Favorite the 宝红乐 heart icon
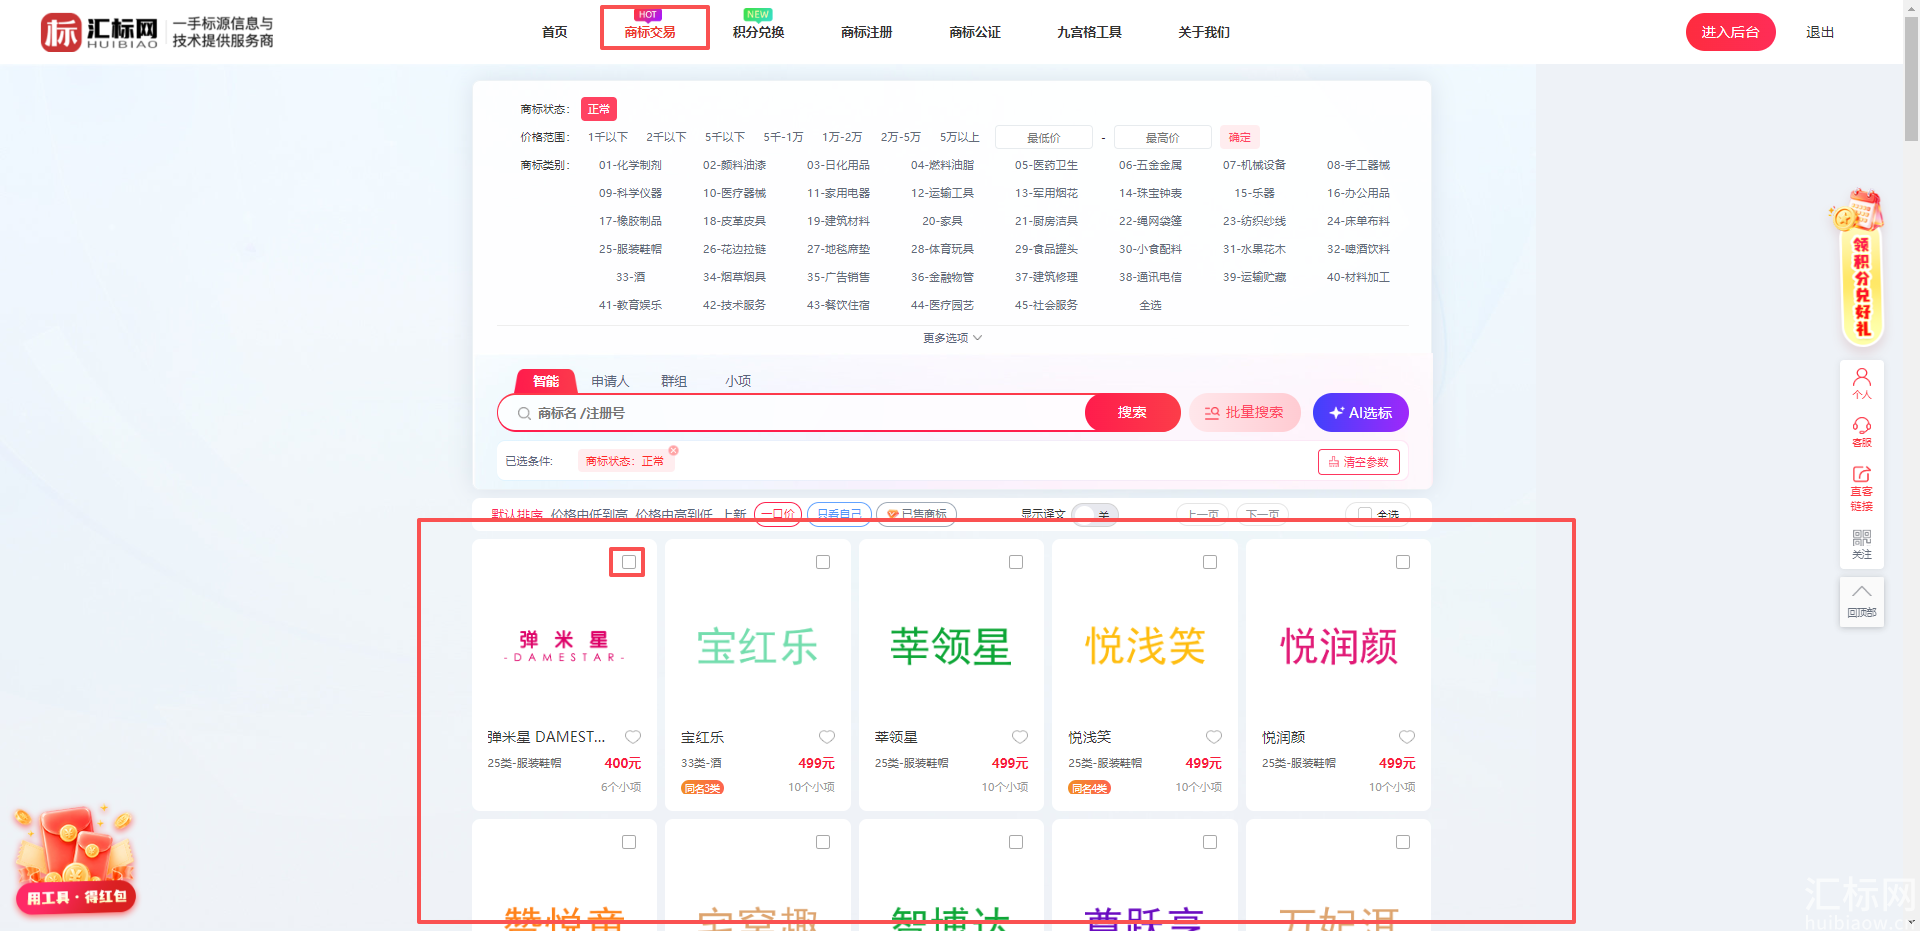This screenshot has height=931, width=1920. [827, 737]
